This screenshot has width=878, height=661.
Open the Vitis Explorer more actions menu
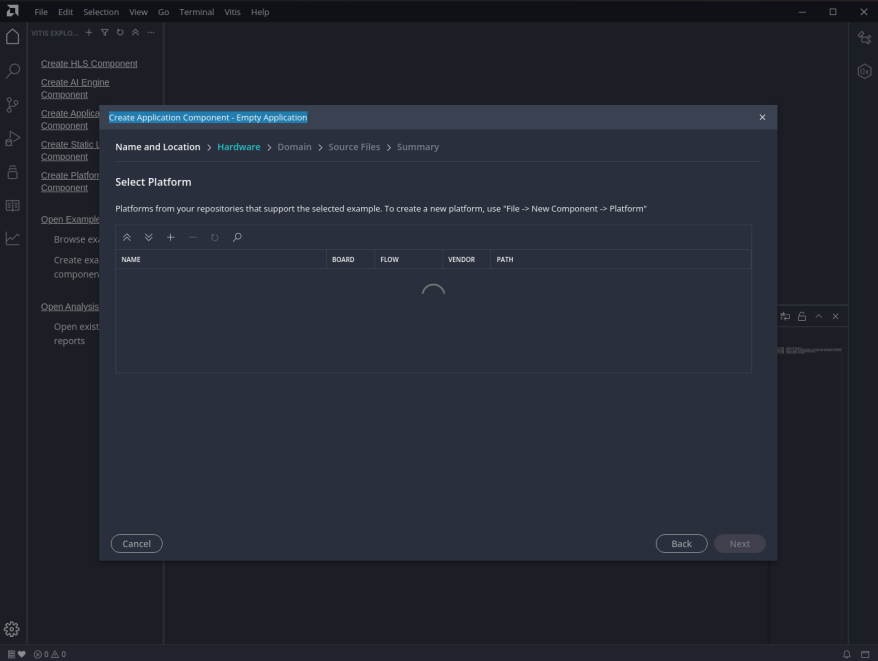(x=151, y=33)
